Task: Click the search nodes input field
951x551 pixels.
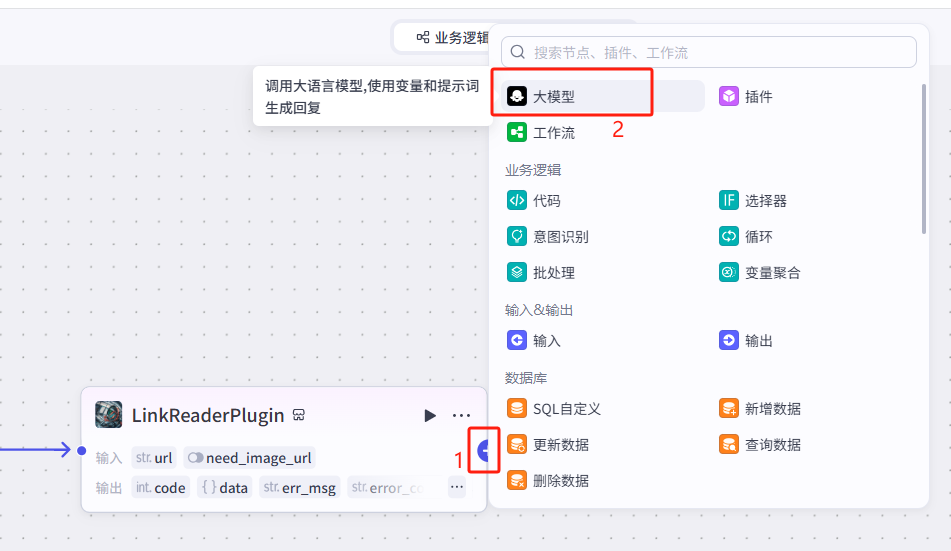Action: 720,52
